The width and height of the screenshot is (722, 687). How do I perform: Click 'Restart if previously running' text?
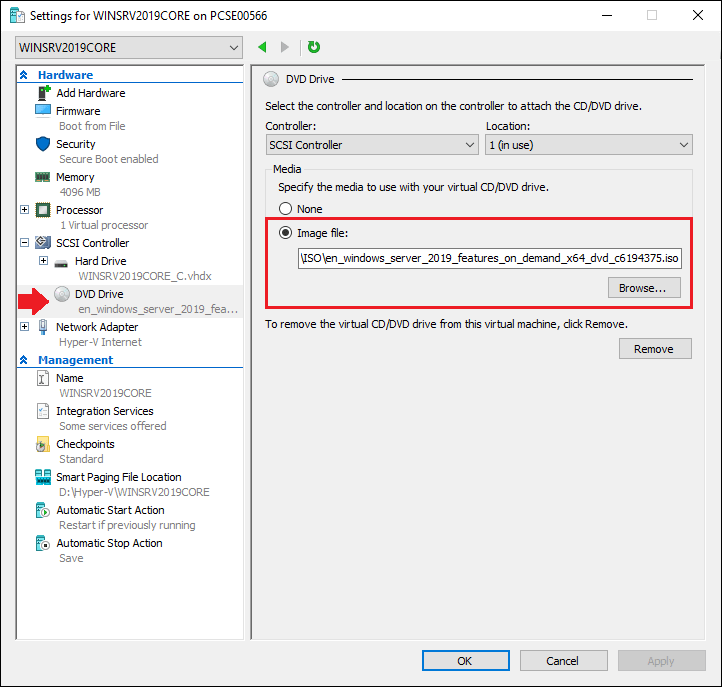(127, 525)
